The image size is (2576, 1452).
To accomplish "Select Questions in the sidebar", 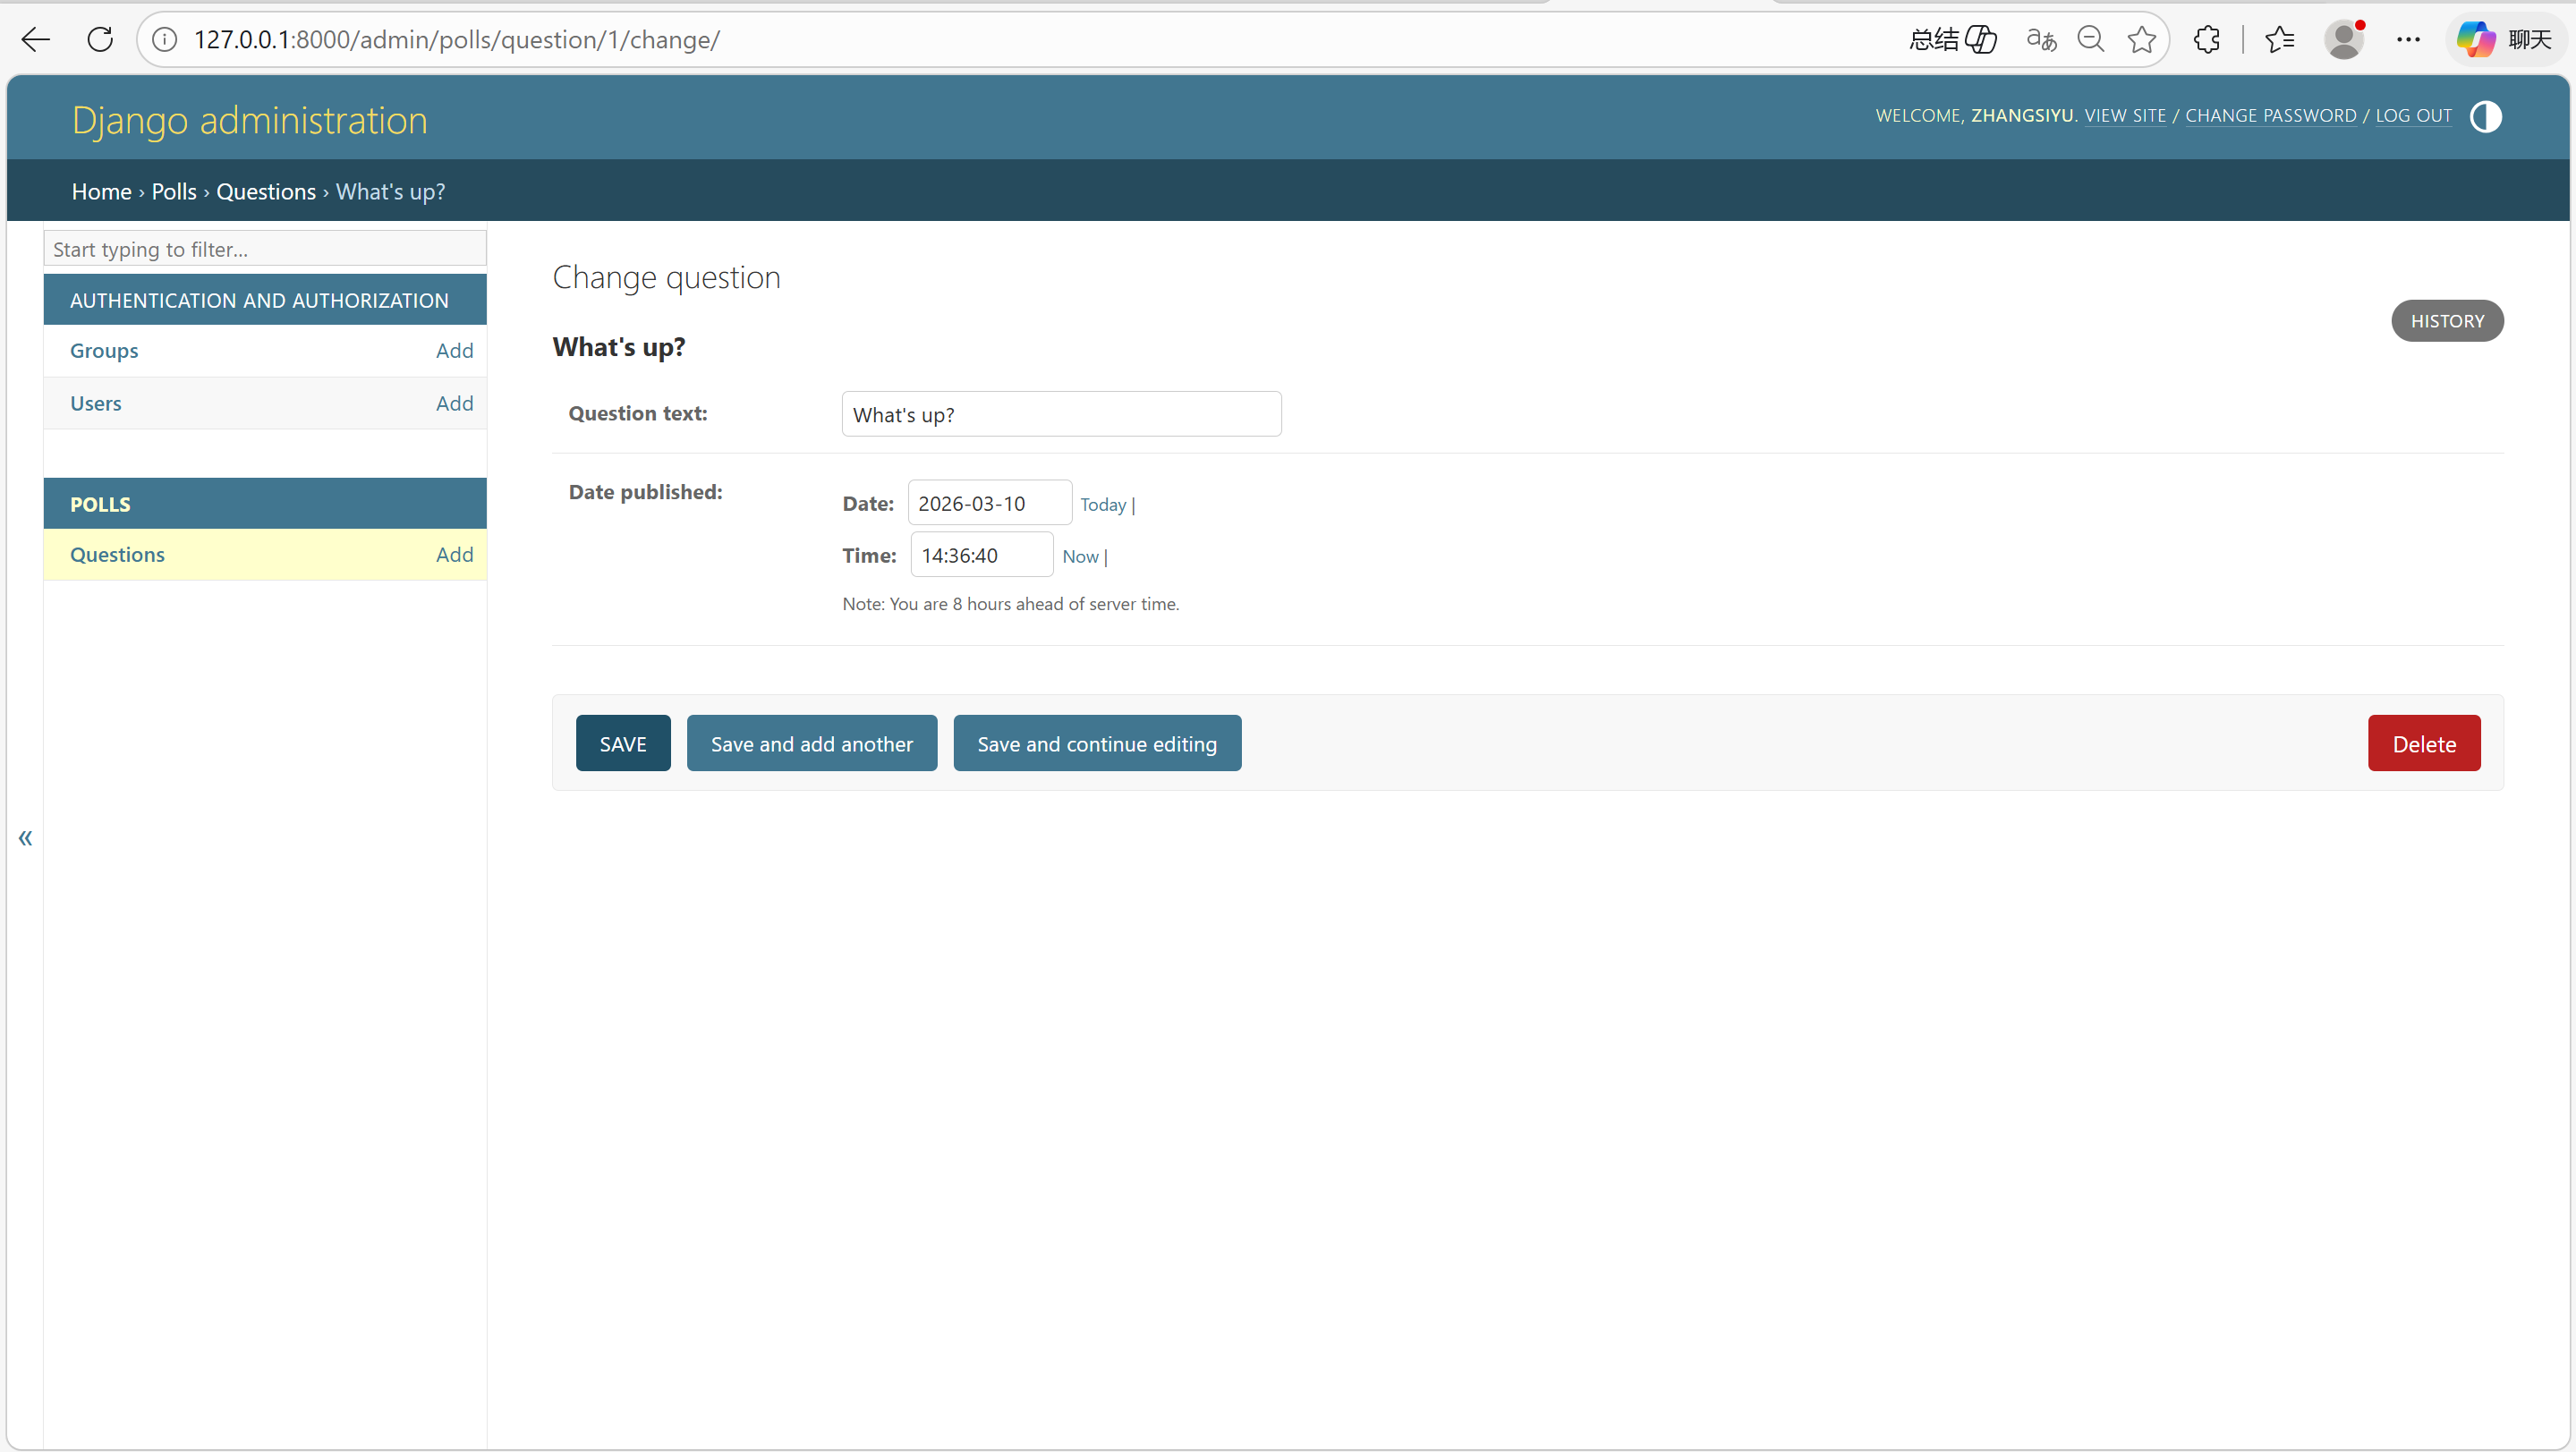I will pos(117,555).
